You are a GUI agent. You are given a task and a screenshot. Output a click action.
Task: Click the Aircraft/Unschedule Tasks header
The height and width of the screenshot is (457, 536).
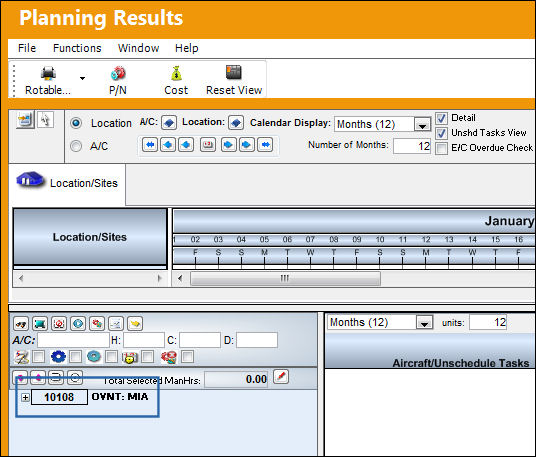pyautogui.click(x=430, y=350)
